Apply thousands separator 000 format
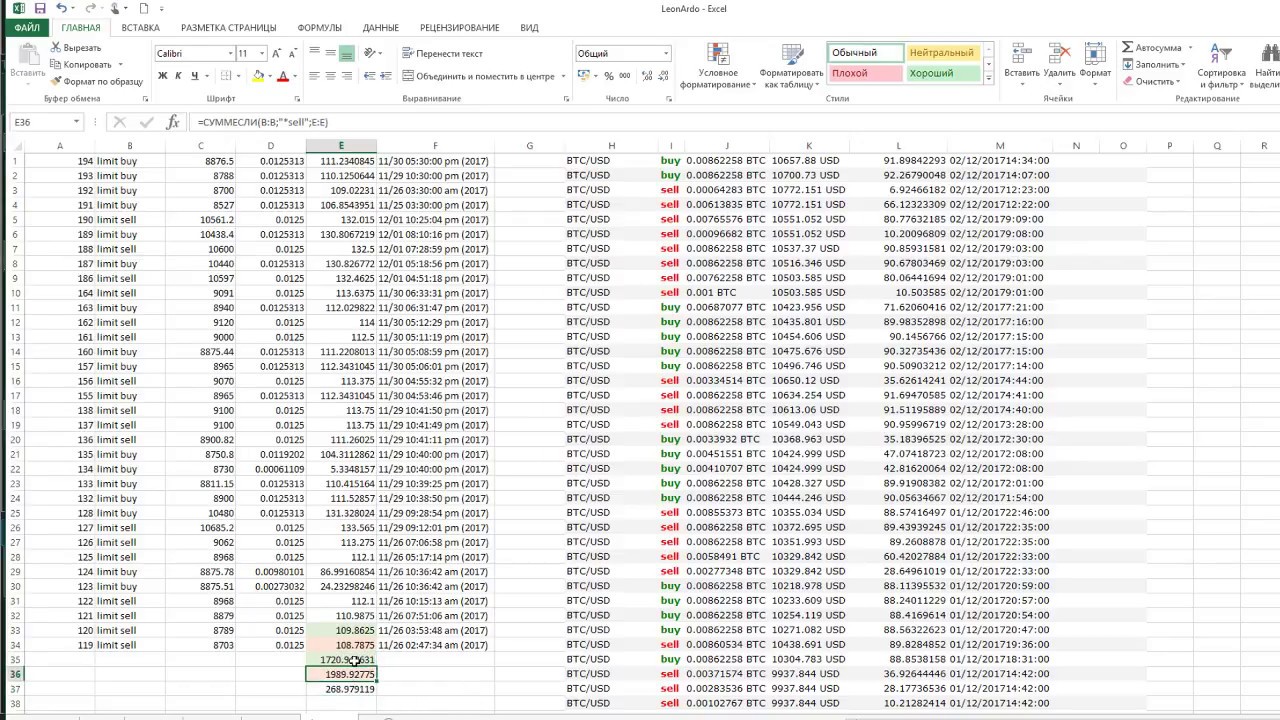1280x720 pixels. (x=624, y=76)
